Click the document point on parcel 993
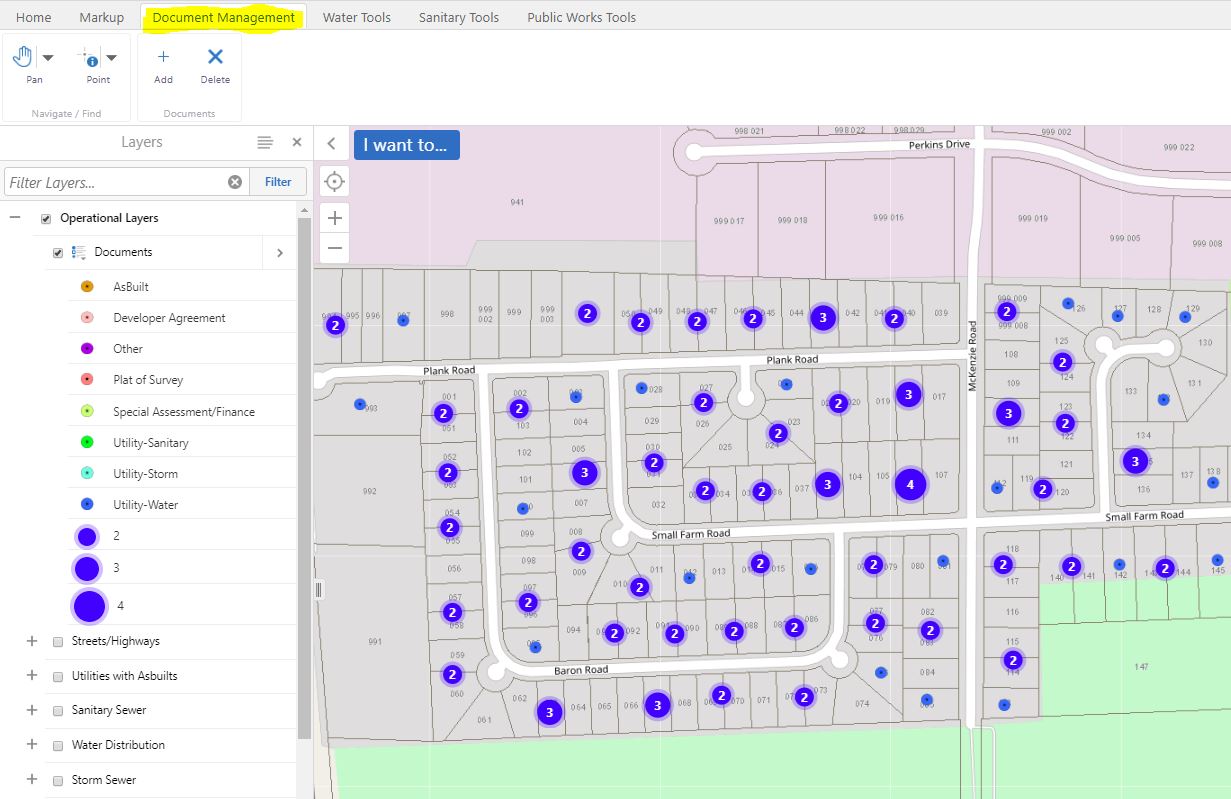 pos(360,405)
